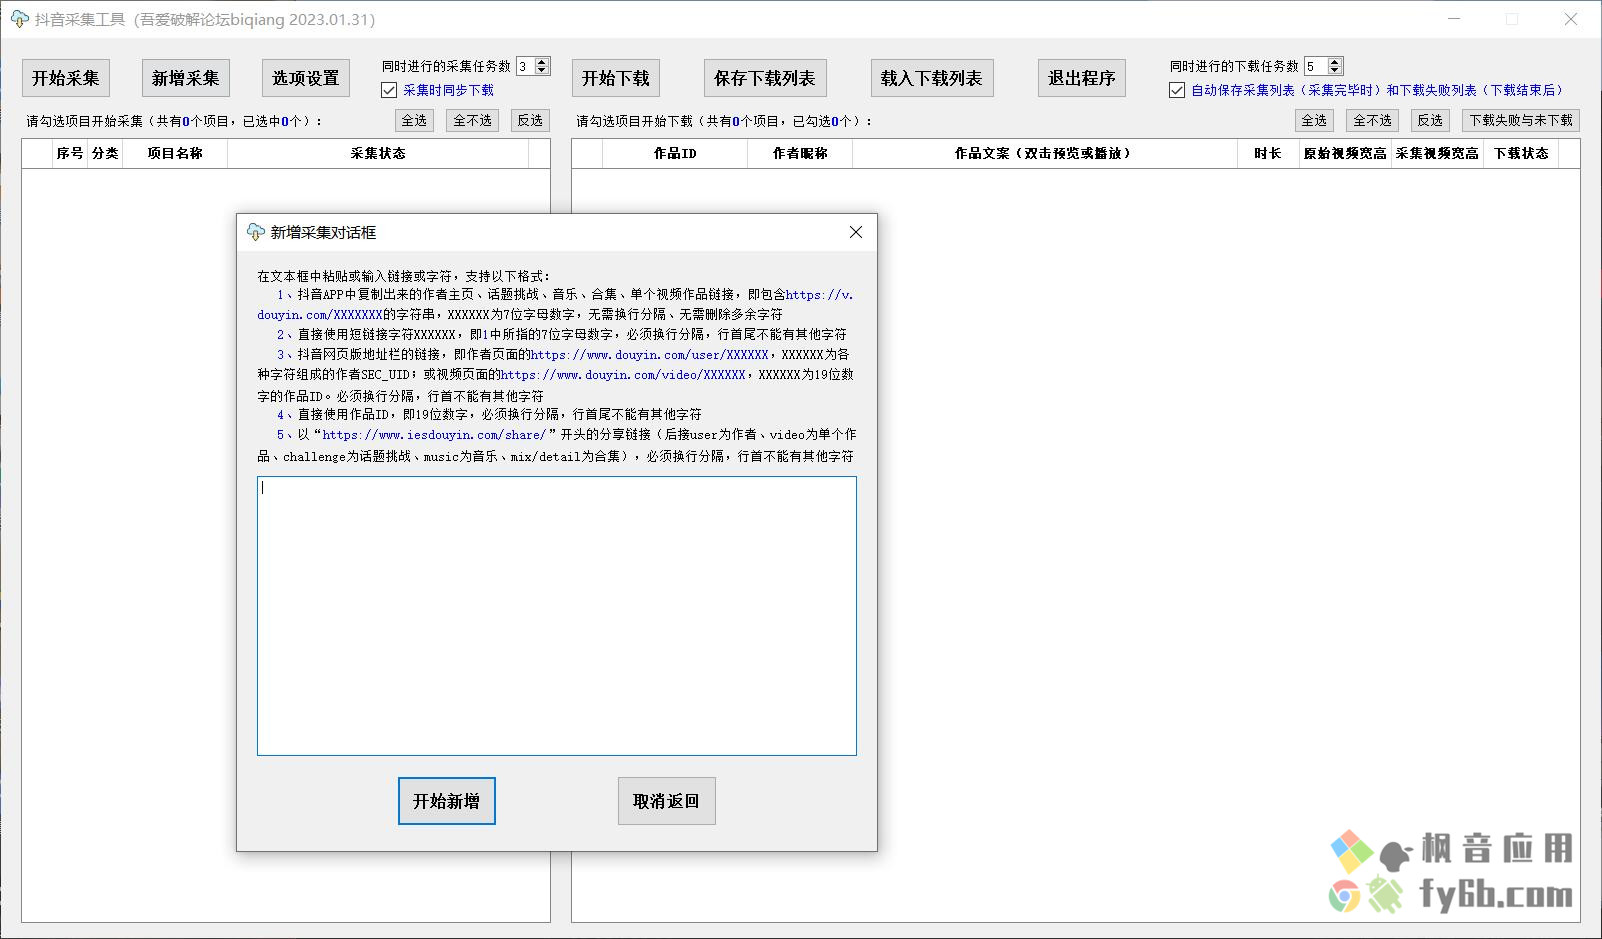Close the main application window
Screen dimensions: 1602x939
click(x=1571, y=19)
